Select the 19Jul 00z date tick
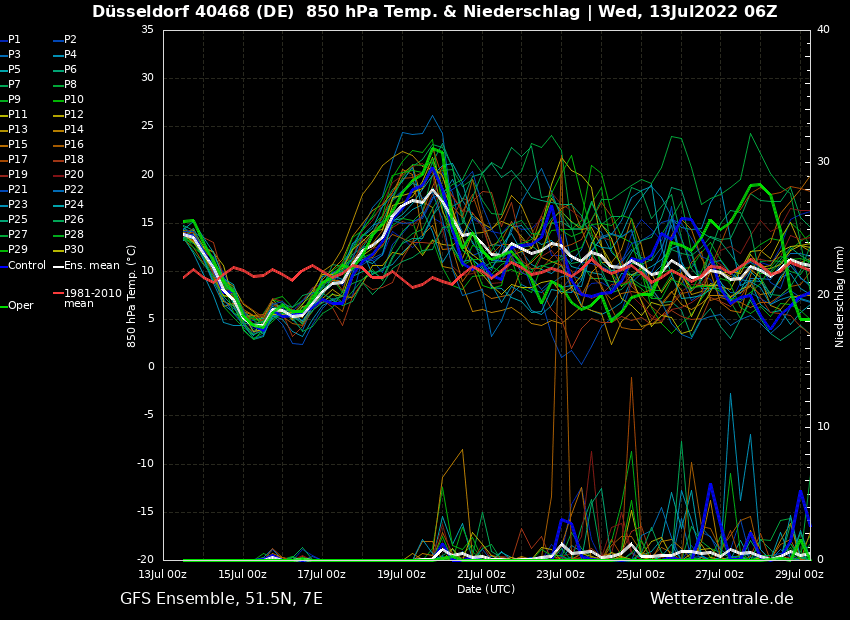 [401, 575]
